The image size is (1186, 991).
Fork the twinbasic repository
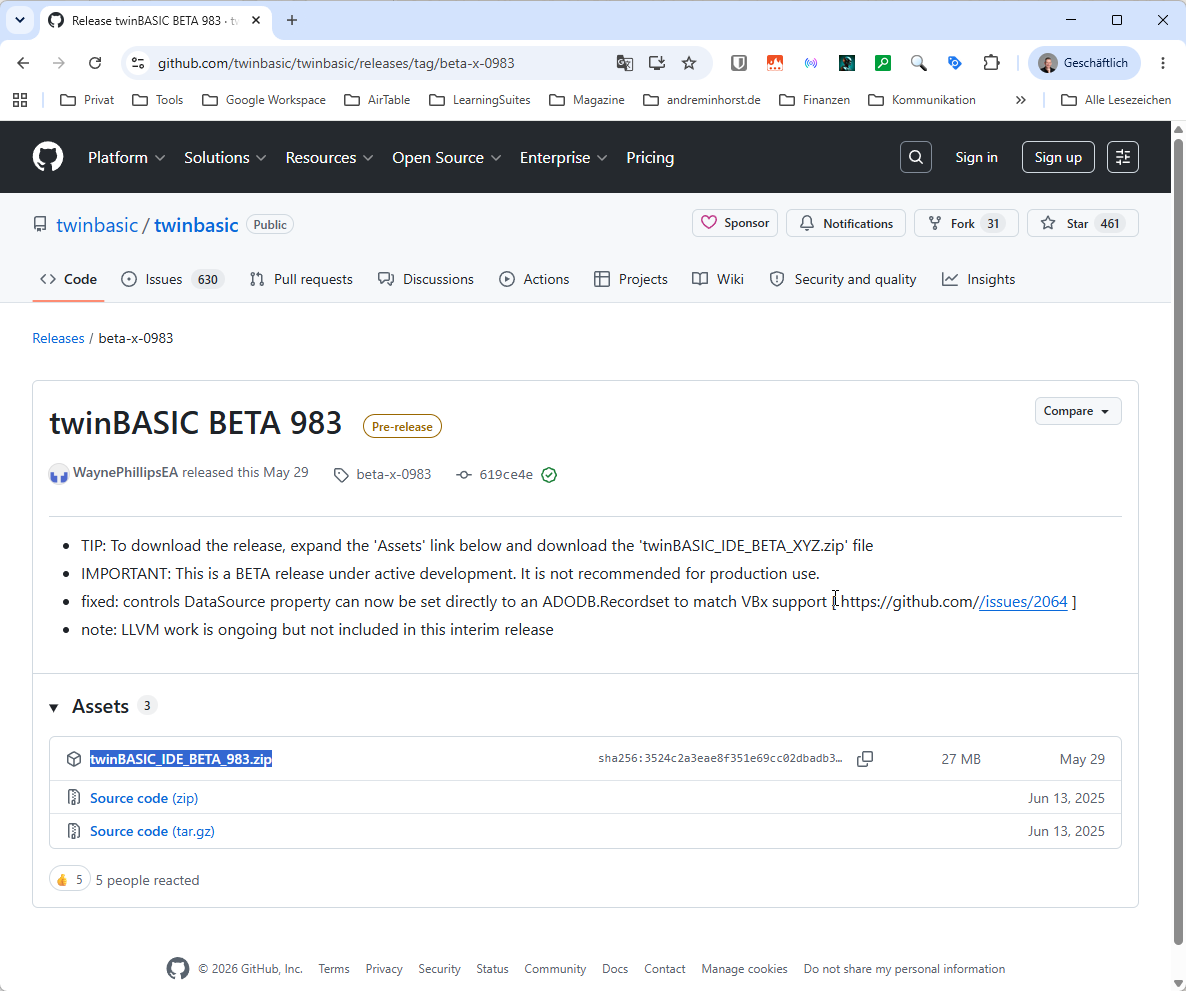966,223
